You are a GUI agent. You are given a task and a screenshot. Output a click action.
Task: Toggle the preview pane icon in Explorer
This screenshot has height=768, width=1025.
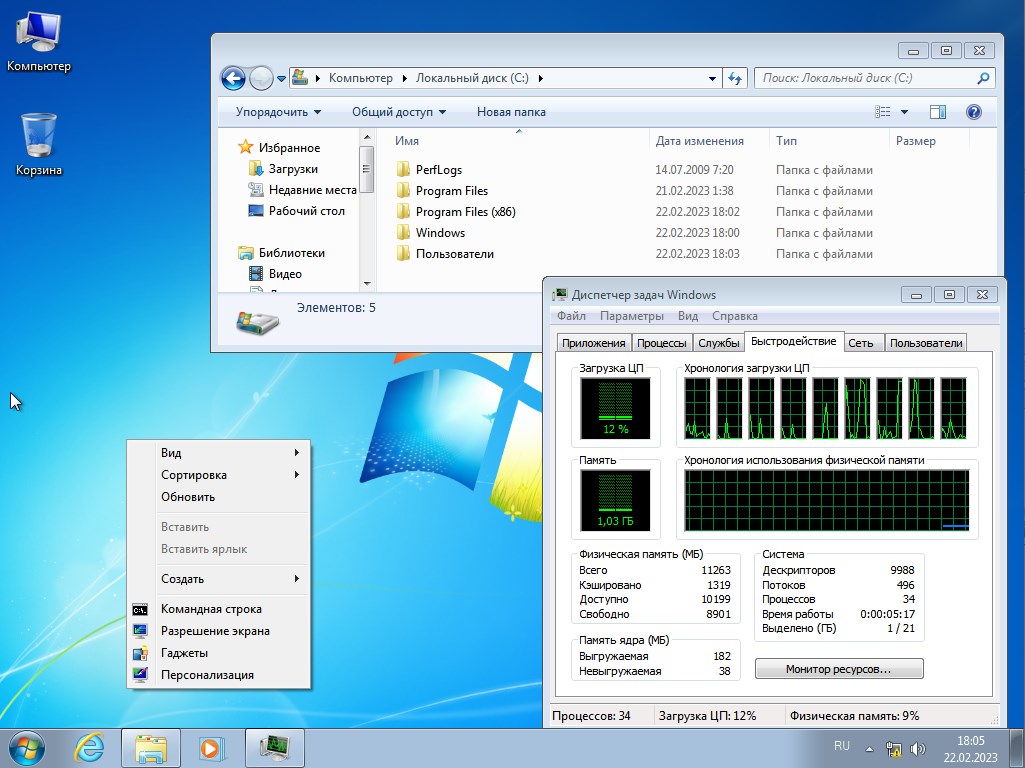[x=937, y=112]
